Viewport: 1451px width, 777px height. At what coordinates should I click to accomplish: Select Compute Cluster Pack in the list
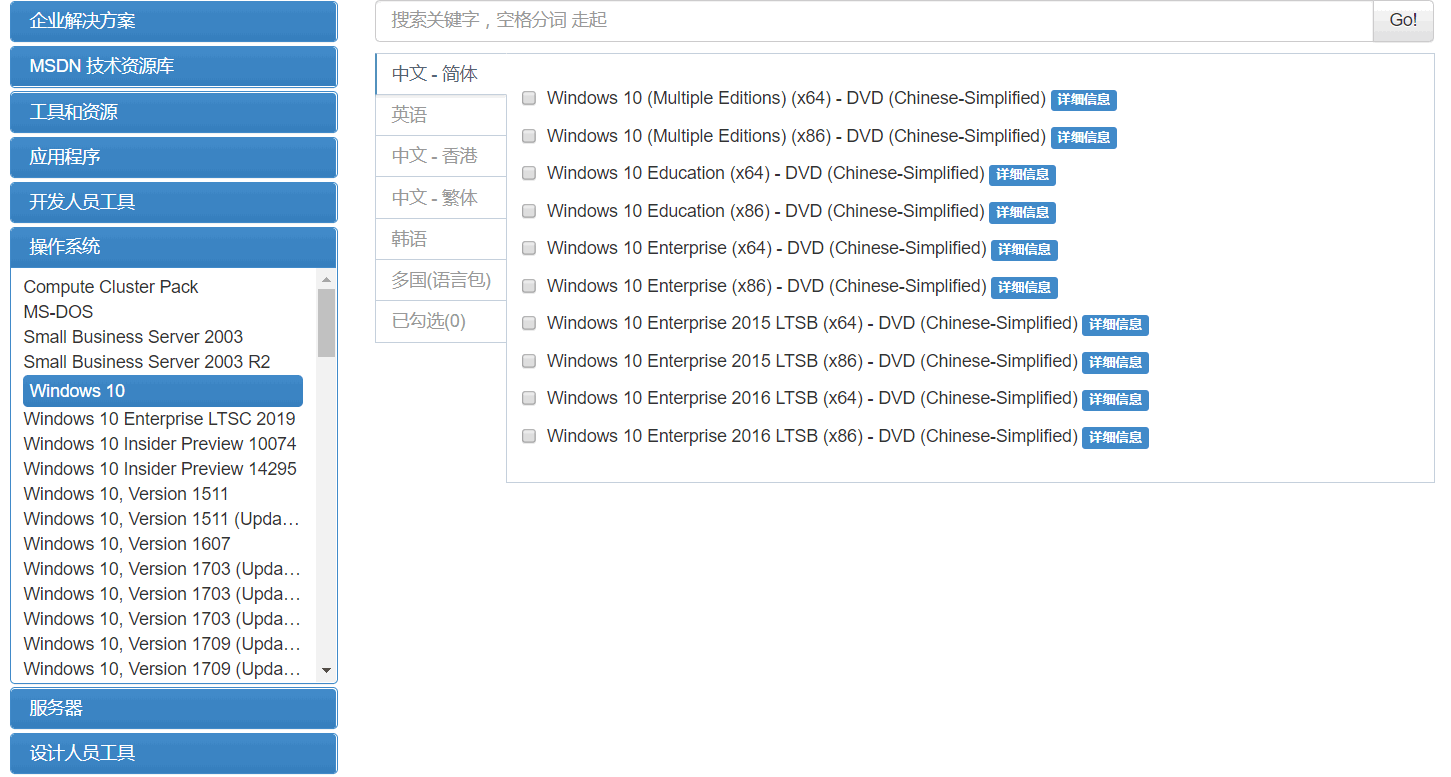coord(111,287)
